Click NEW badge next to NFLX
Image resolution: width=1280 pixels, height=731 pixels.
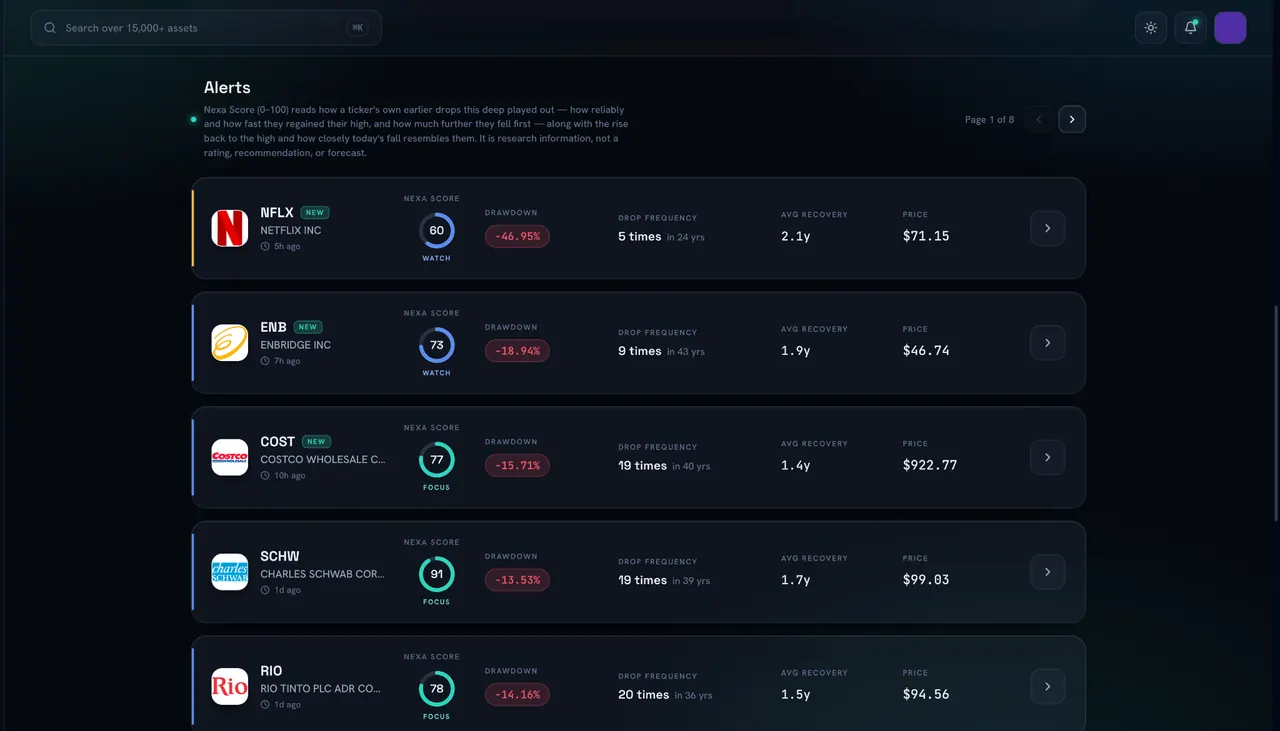pyautogui.click(x=315, y=213)
